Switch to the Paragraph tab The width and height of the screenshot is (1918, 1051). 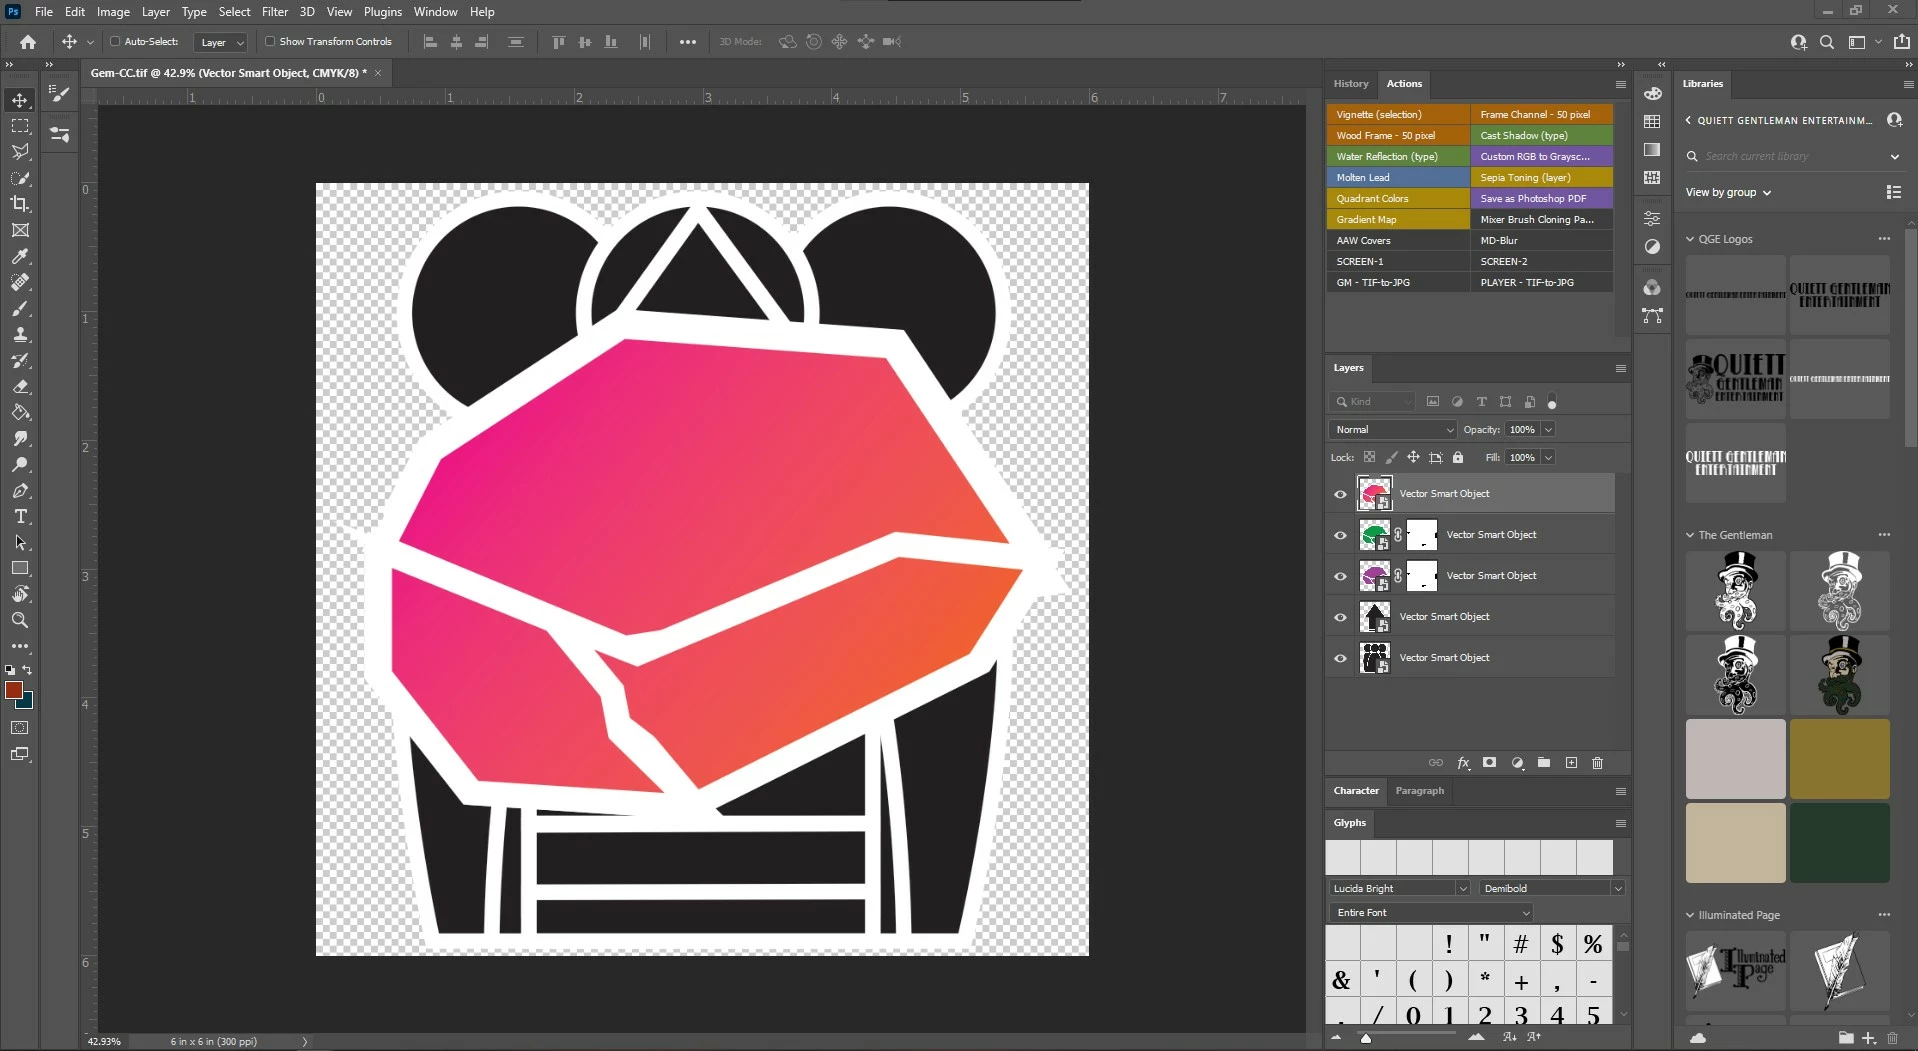[x=1419, y=791]
